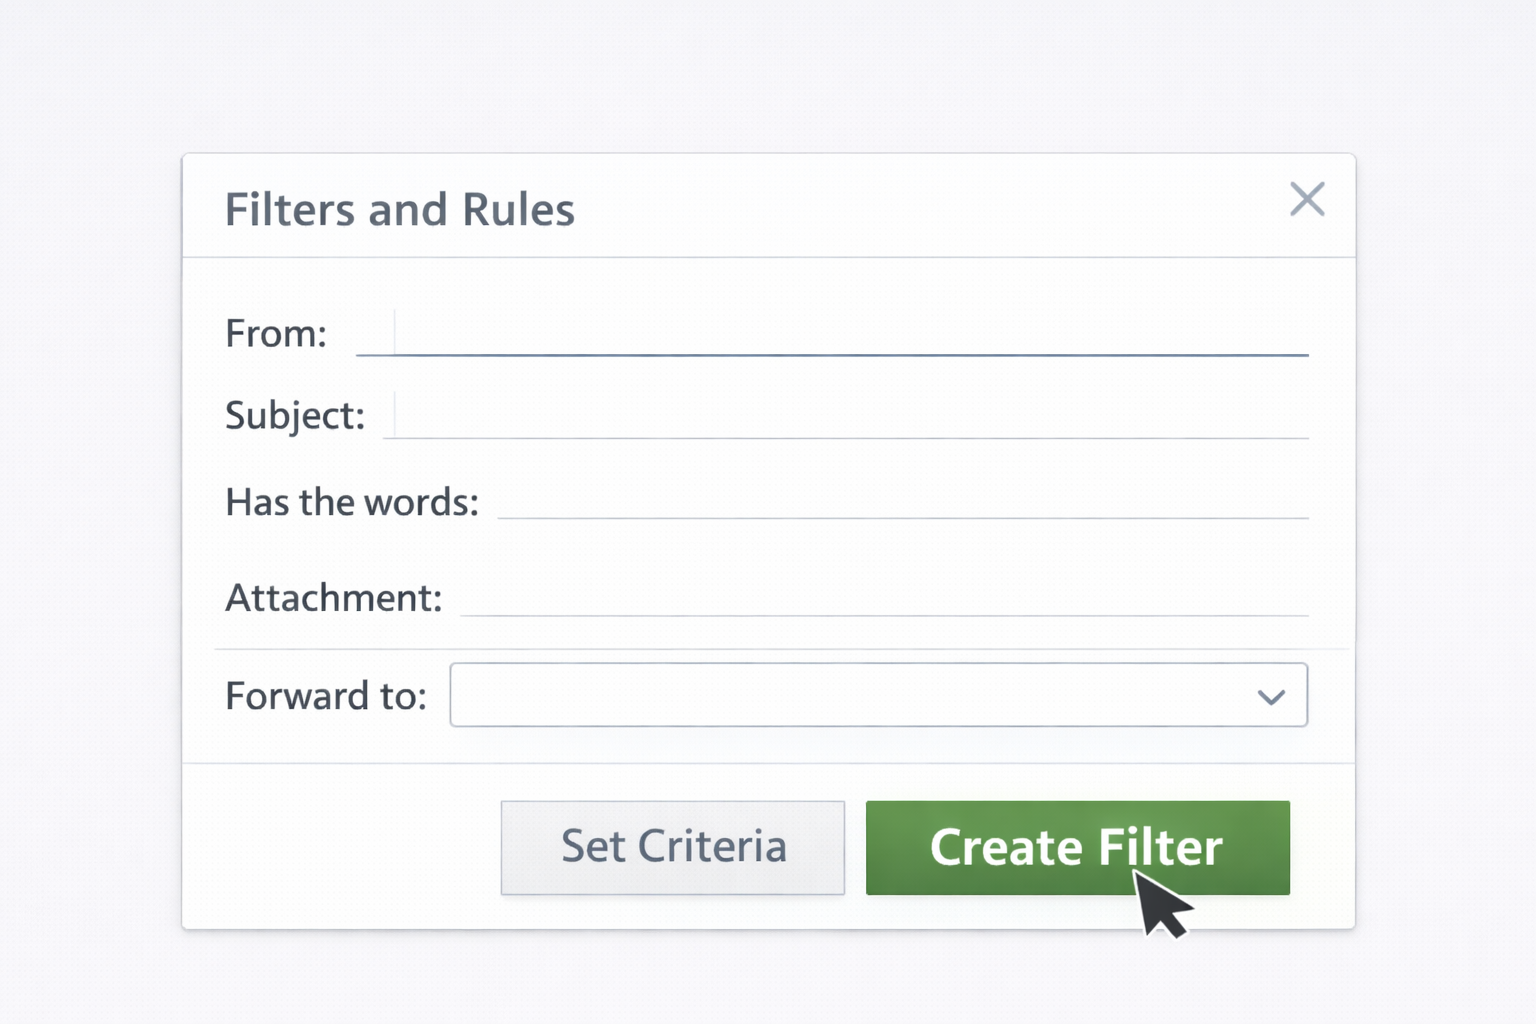Close the Filters and Rules dialog

tap(1307, 200)
